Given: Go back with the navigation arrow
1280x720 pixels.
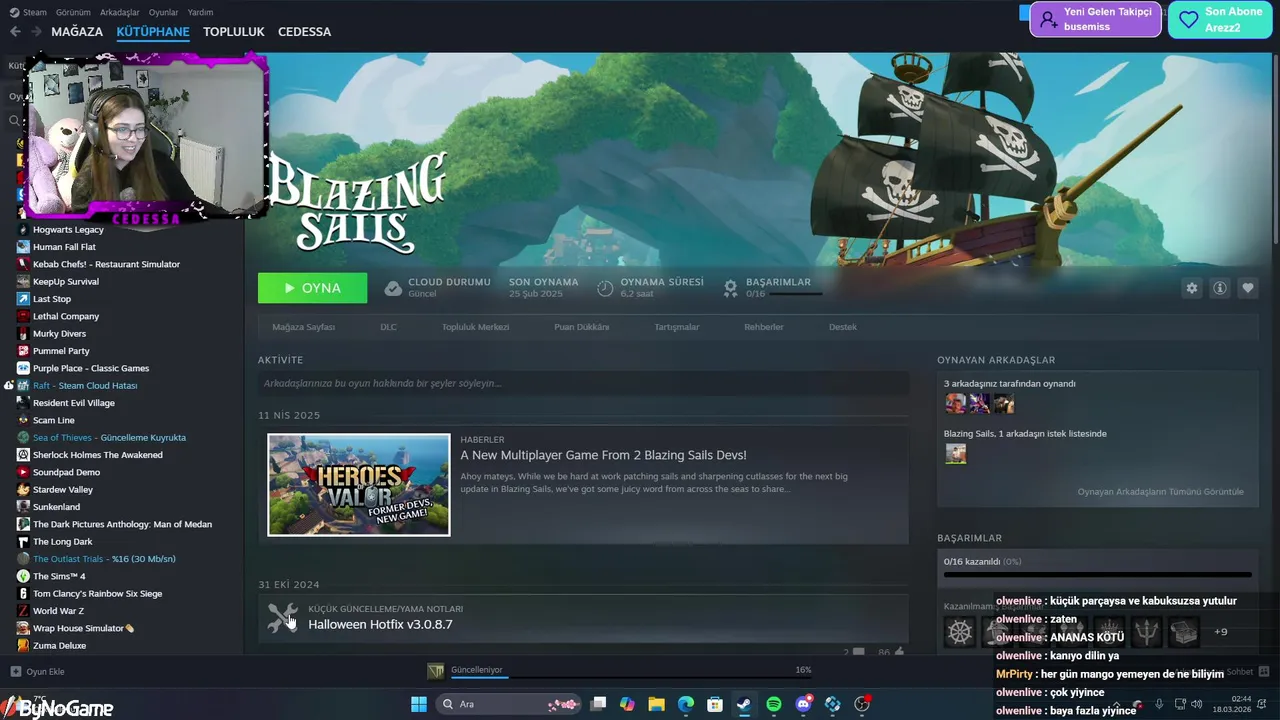Looking at the screenshot, I should pos(15,32).
